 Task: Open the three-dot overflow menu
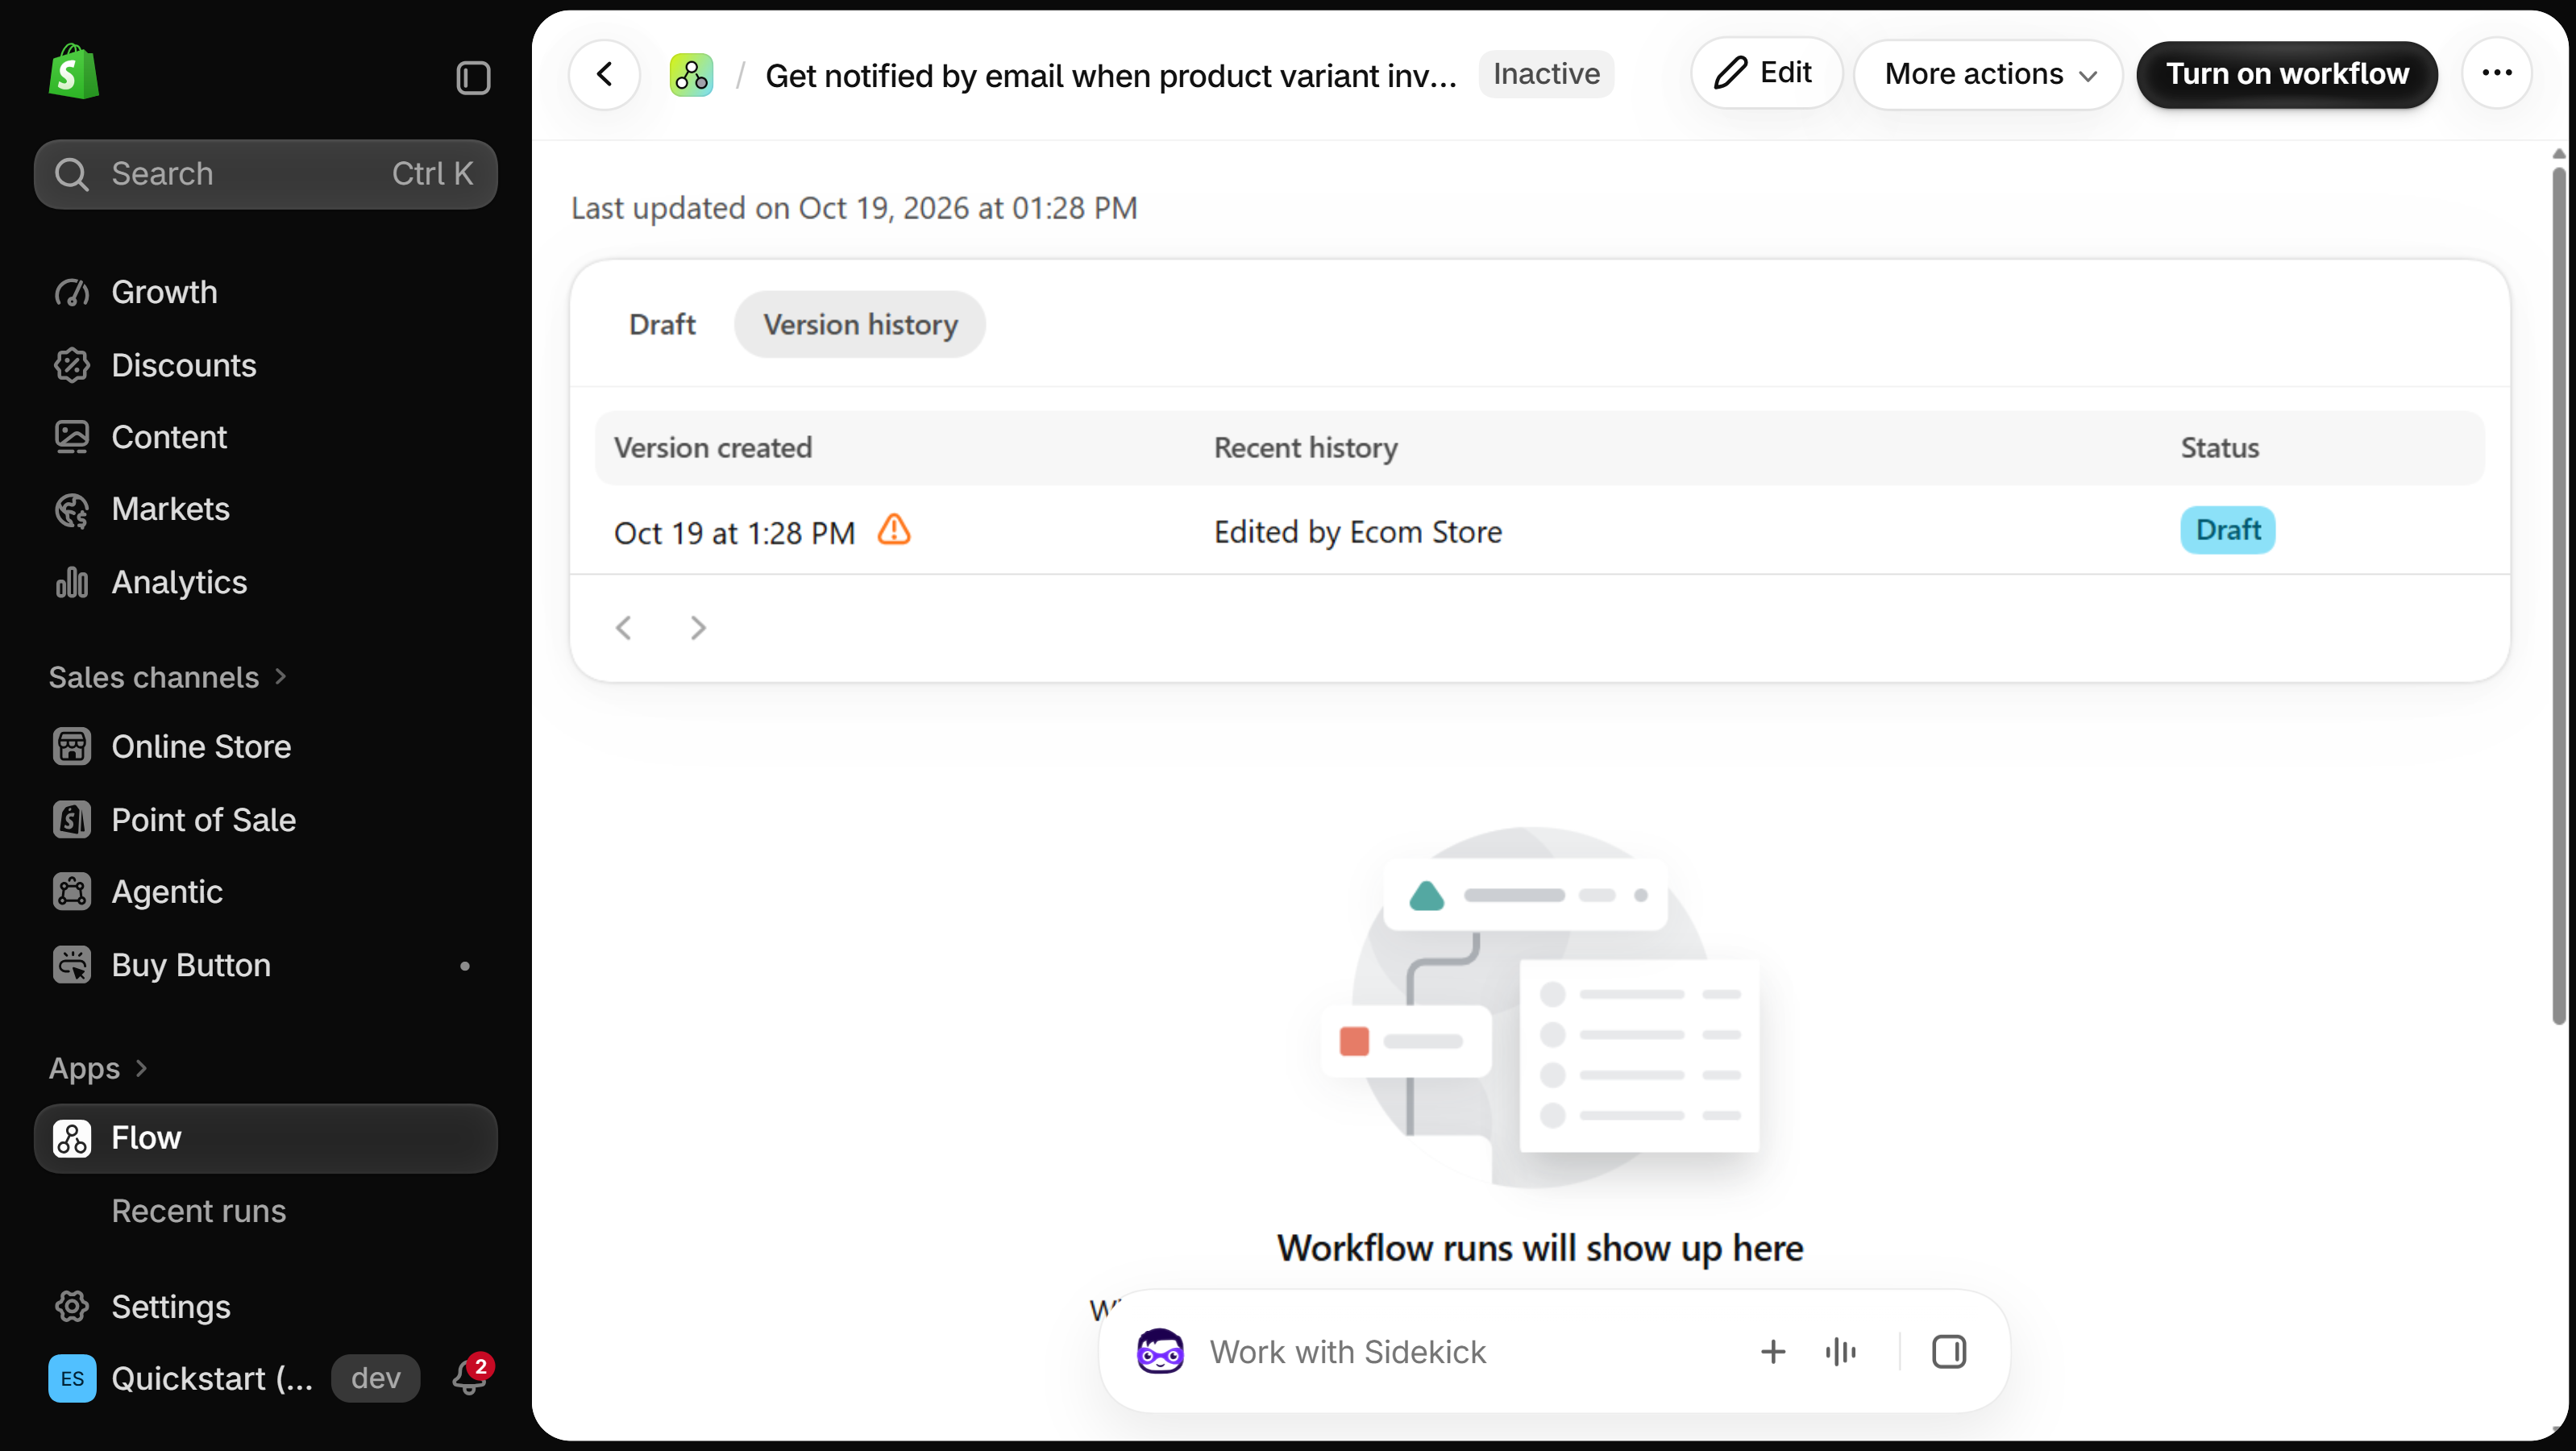[2497, 73]
